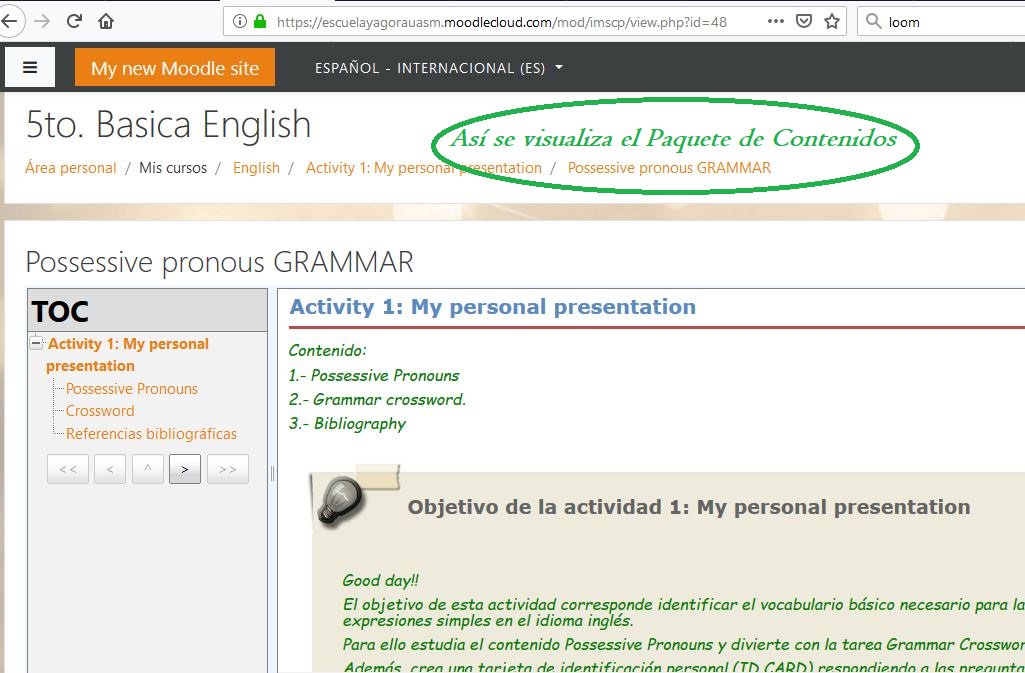
Task: Click Mis cursos breadcrumb text
Action: tap(173, 168)
